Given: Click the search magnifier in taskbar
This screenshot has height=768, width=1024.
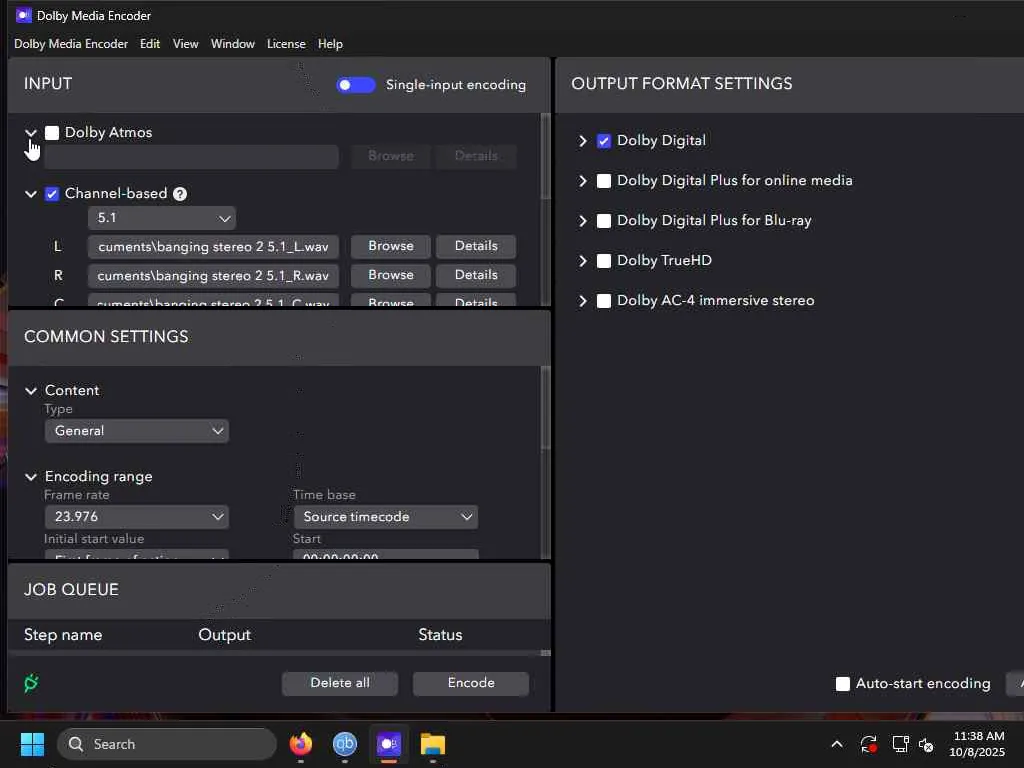Looking at the screenshot, I should click(x=76, y=744).
